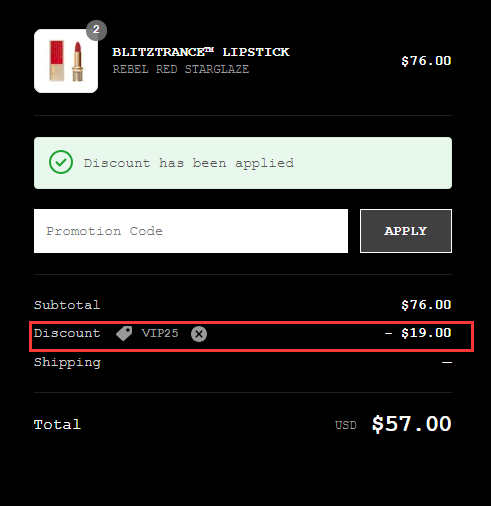Viewport: 491px width, 506px height.
Task: Click the $76.00 product line price
Action: [426, 61]
